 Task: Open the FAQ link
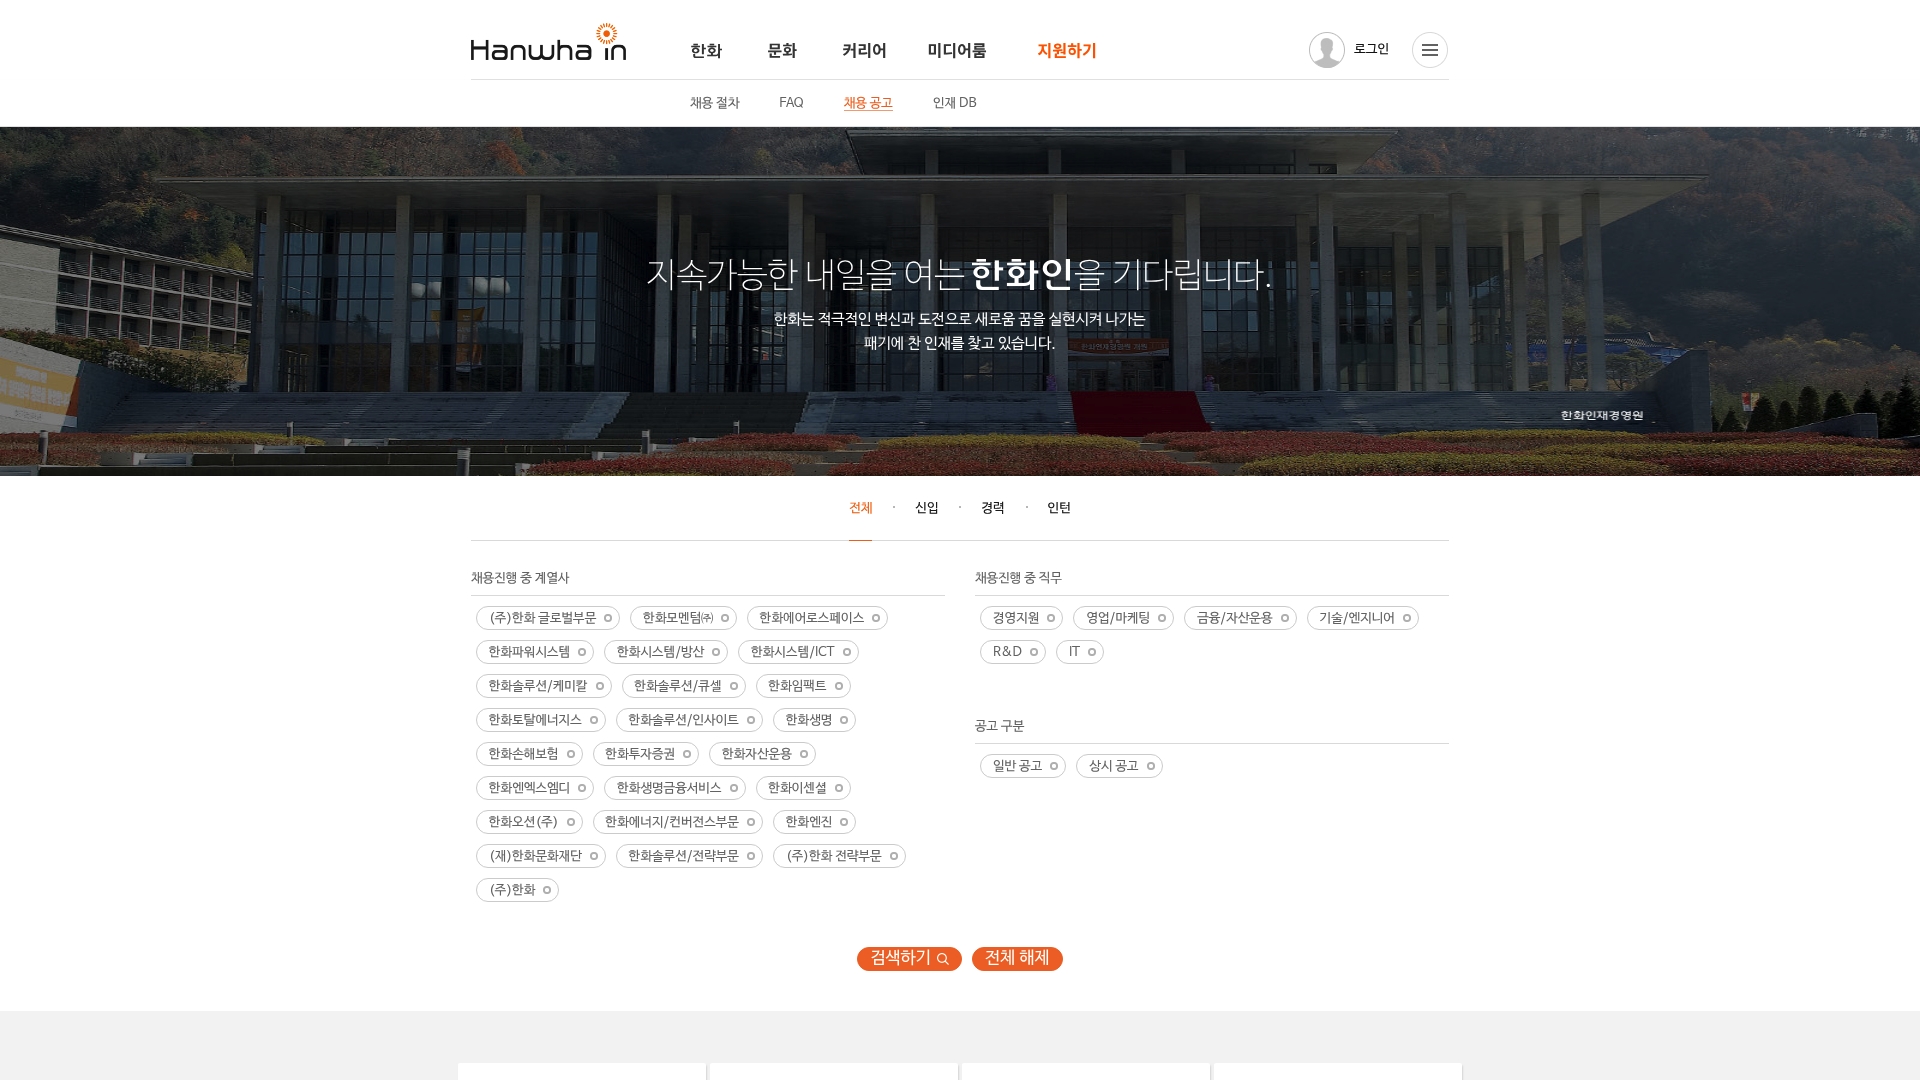point(791,102)
